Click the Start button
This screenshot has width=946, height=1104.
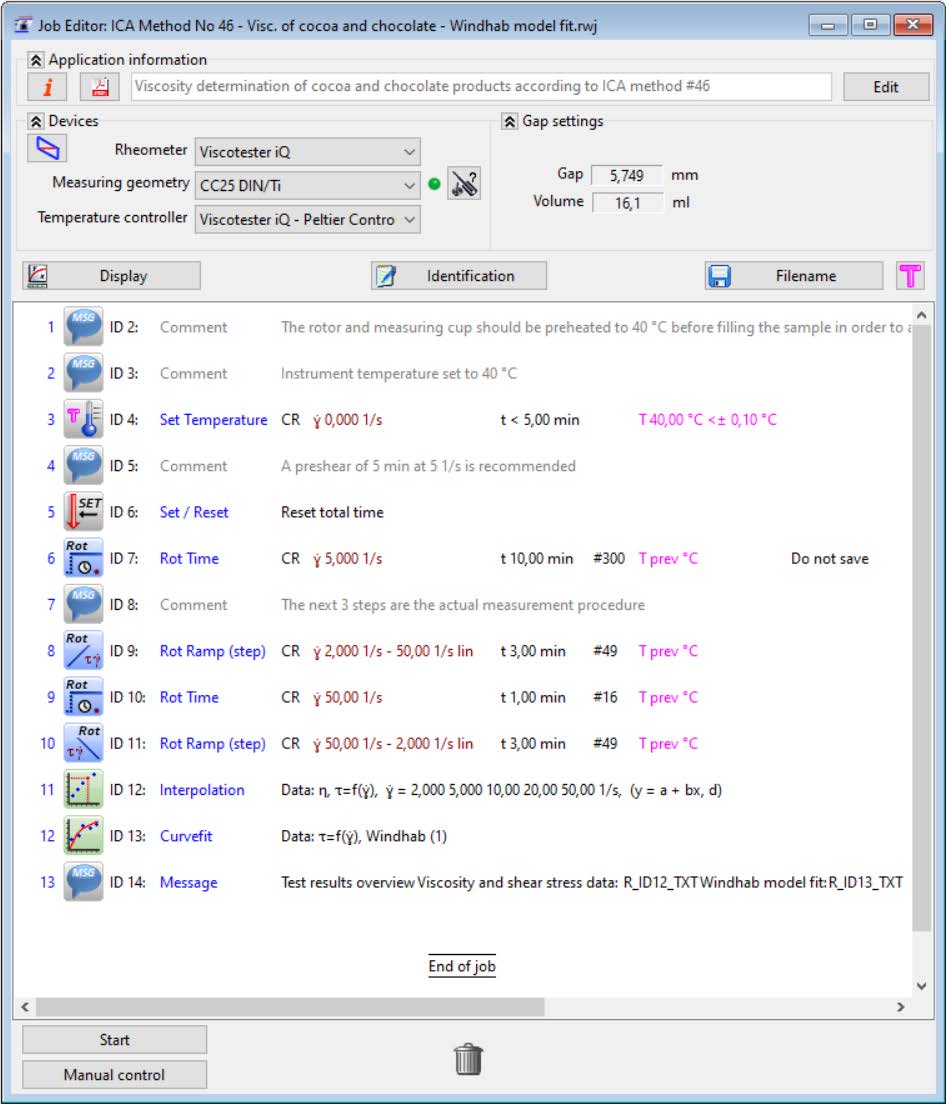click(x=114, y=1040)
